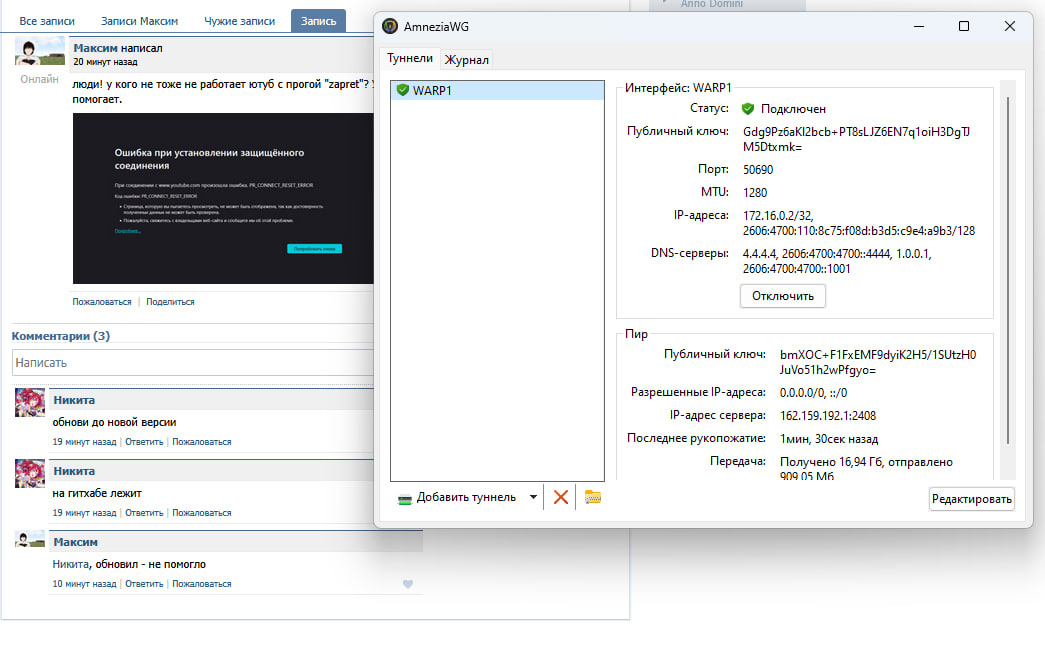Click the server IP 162.159.192.1:2408
1045x658 pixels.
[828, 416]
